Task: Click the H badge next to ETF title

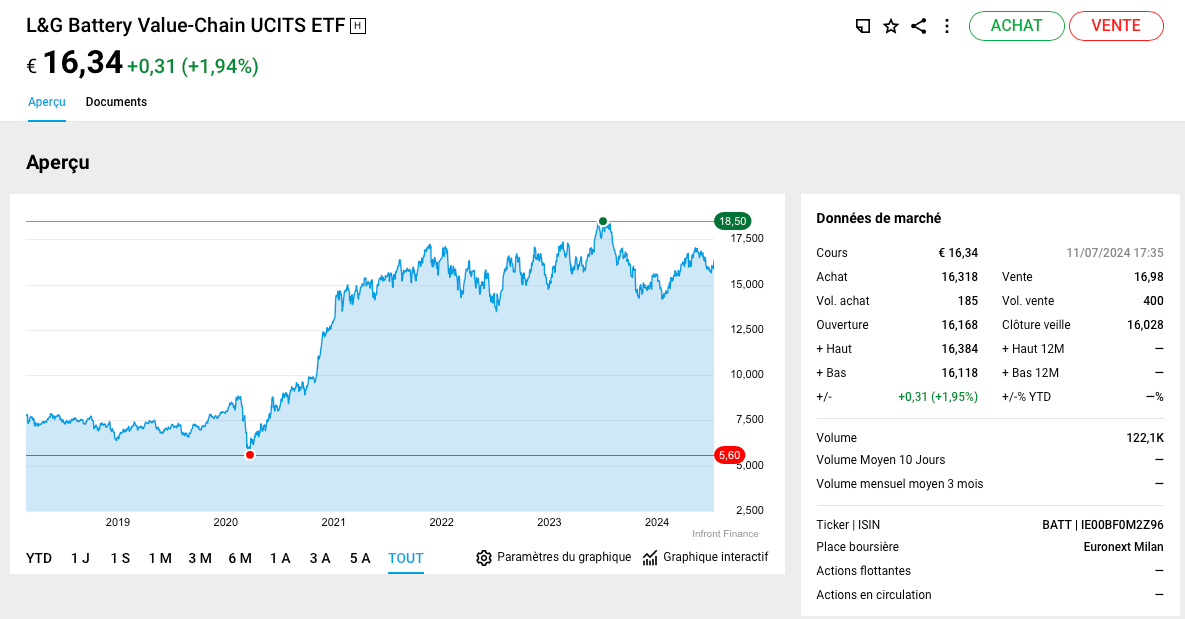Action: [358, 26]
